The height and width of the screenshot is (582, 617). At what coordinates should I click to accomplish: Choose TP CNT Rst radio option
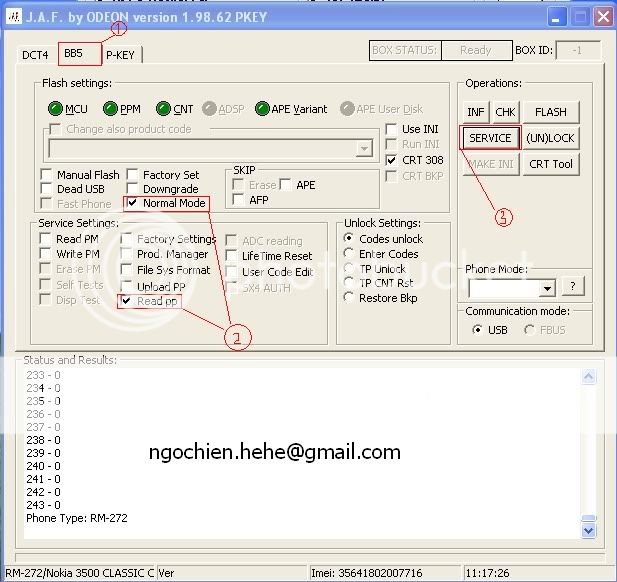pos(348,282)
